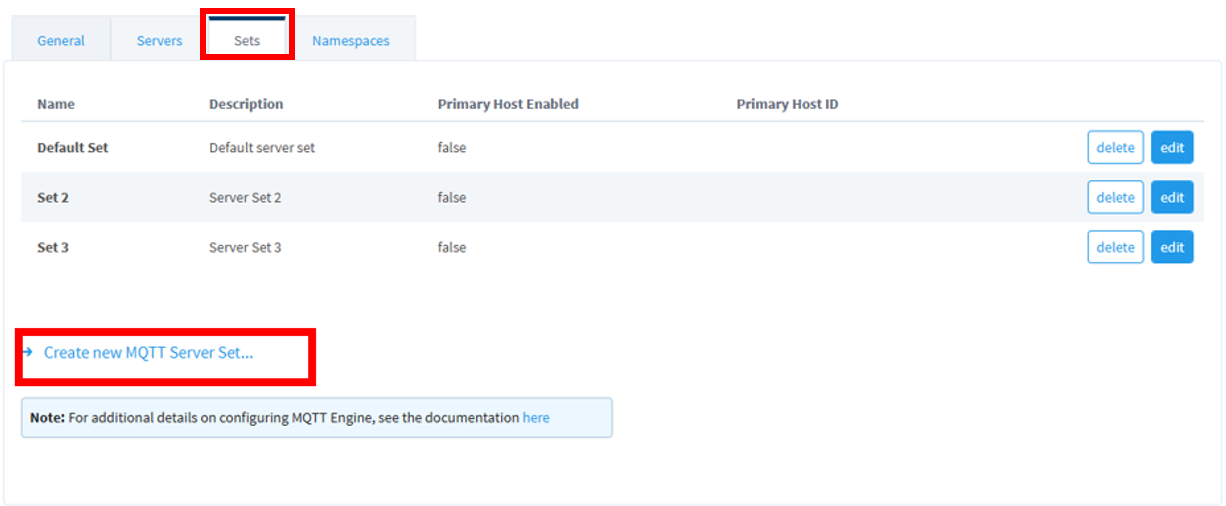This screenshot has height=506, width=1226.
Task: Delete Set 2 server set
Action: 1115,197
